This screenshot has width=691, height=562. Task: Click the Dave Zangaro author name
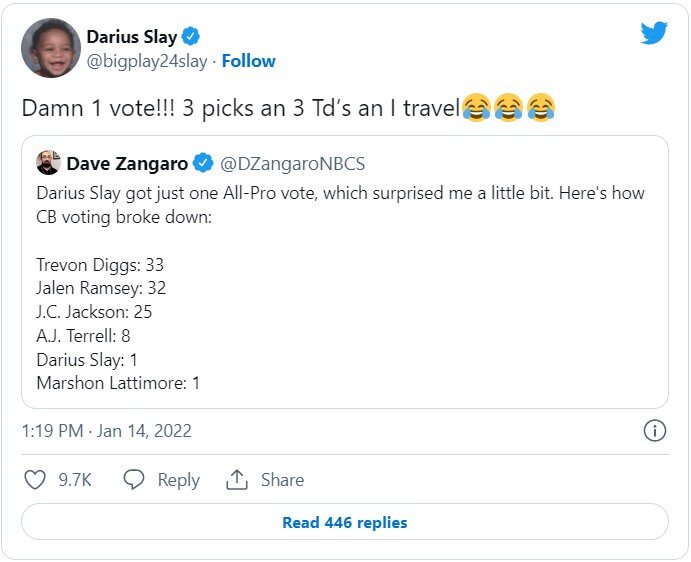pos(127,162)
